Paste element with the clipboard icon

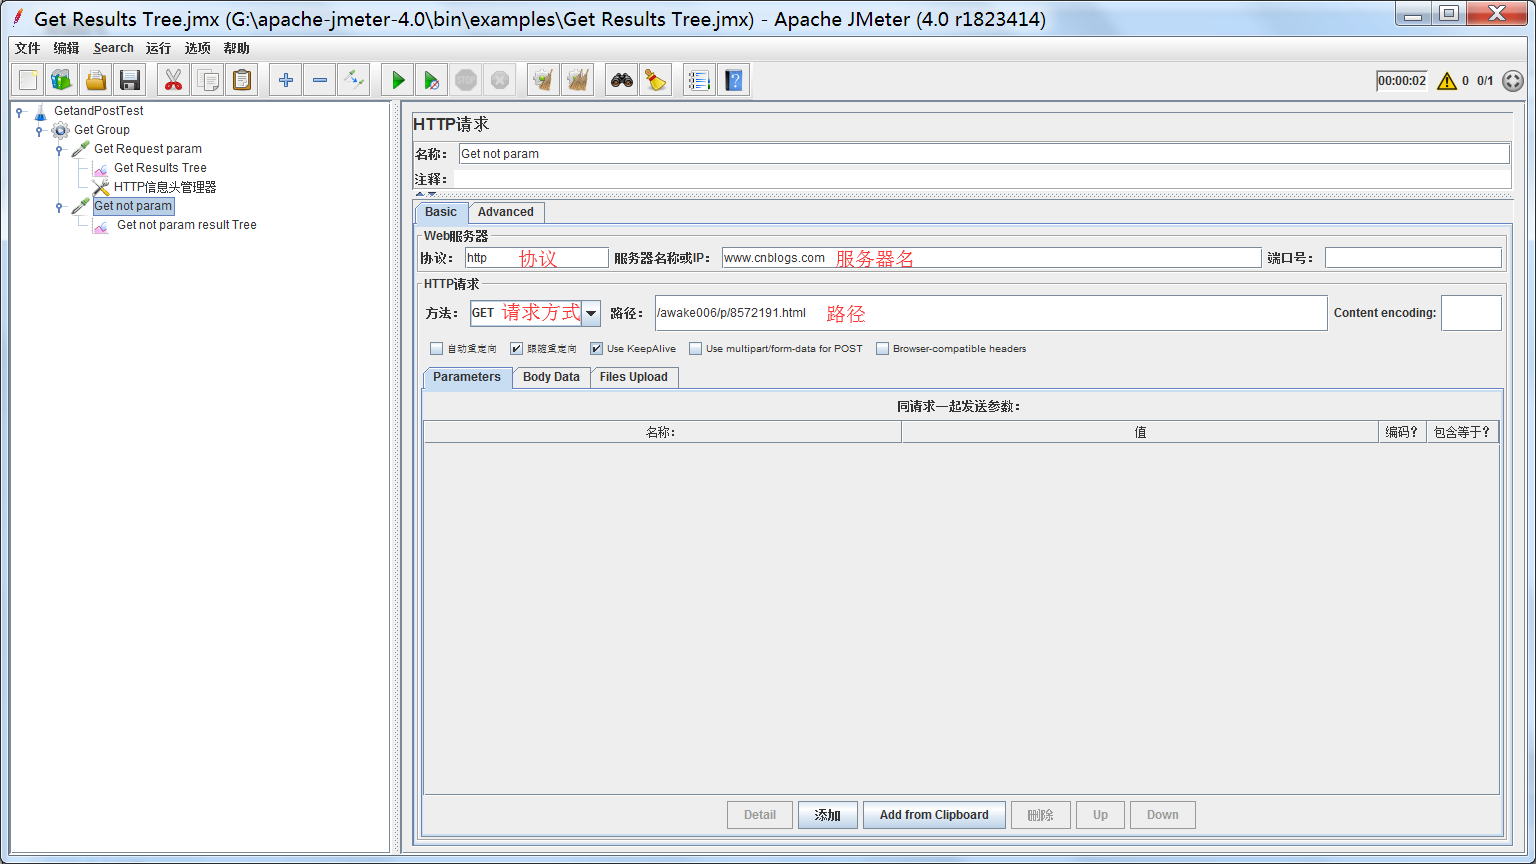click(240, 79)
